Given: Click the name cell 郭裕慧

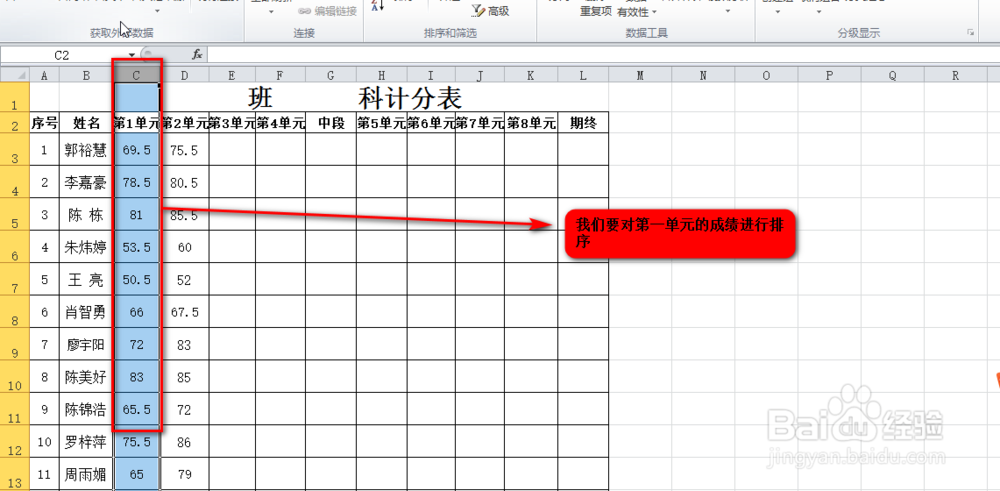Looking at the screenshot, I should 86,149.
